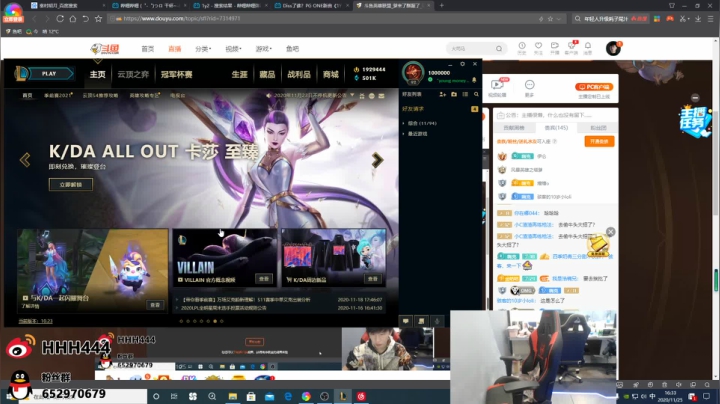Image resolution: width=720 pixels, height=404 pixels.
Task: Switch to the 冠军杯赛 tab in the League client
Action: click(177, 74)
